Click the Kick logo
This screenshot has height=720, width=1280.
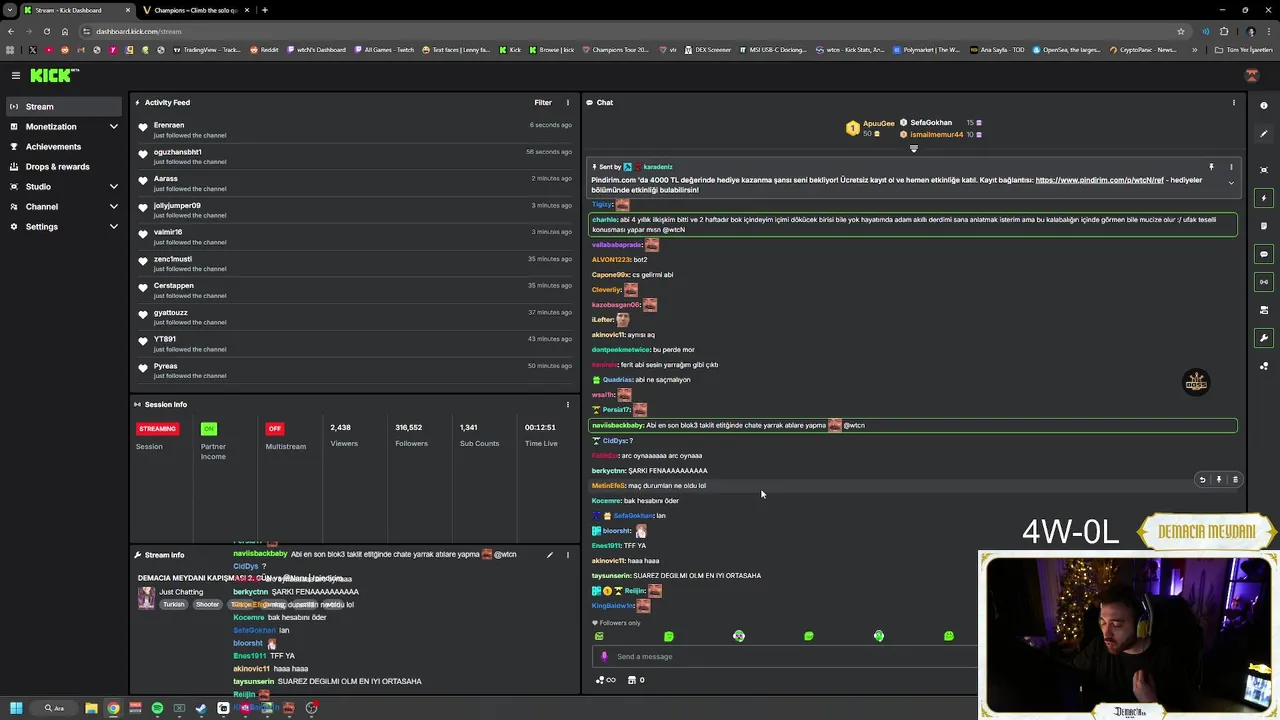pos(54,75)
